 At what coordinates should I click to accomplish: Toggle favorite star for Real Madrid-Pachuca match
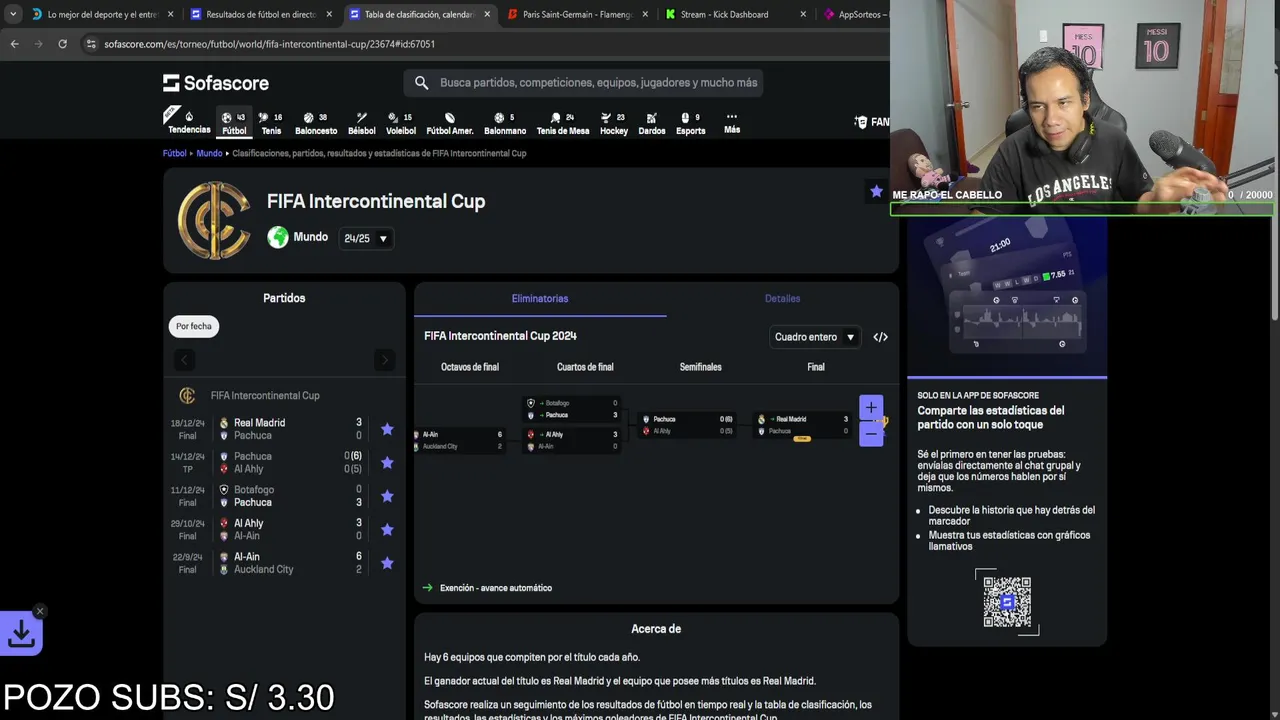click(387, 429)
